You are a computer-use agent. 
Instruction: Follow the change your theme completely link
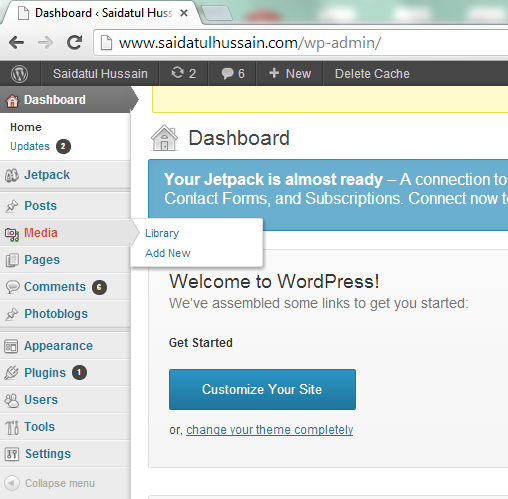[x=269, y=430]
